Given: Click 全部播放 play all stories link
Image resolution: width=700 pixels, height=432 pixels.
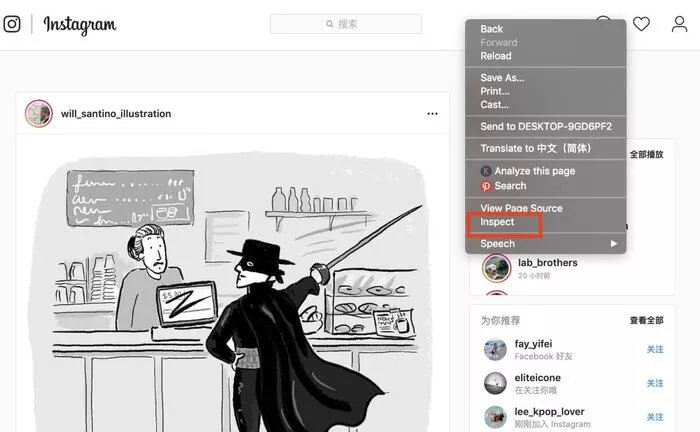Looking at the screenshot, I should (x=646, y=154).
